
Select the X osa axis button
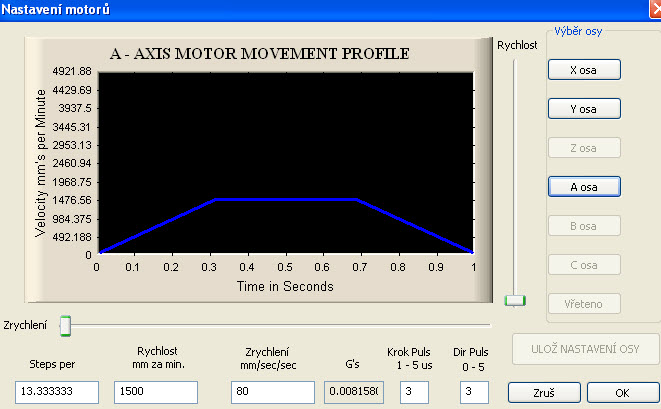(x=584, y=70)
